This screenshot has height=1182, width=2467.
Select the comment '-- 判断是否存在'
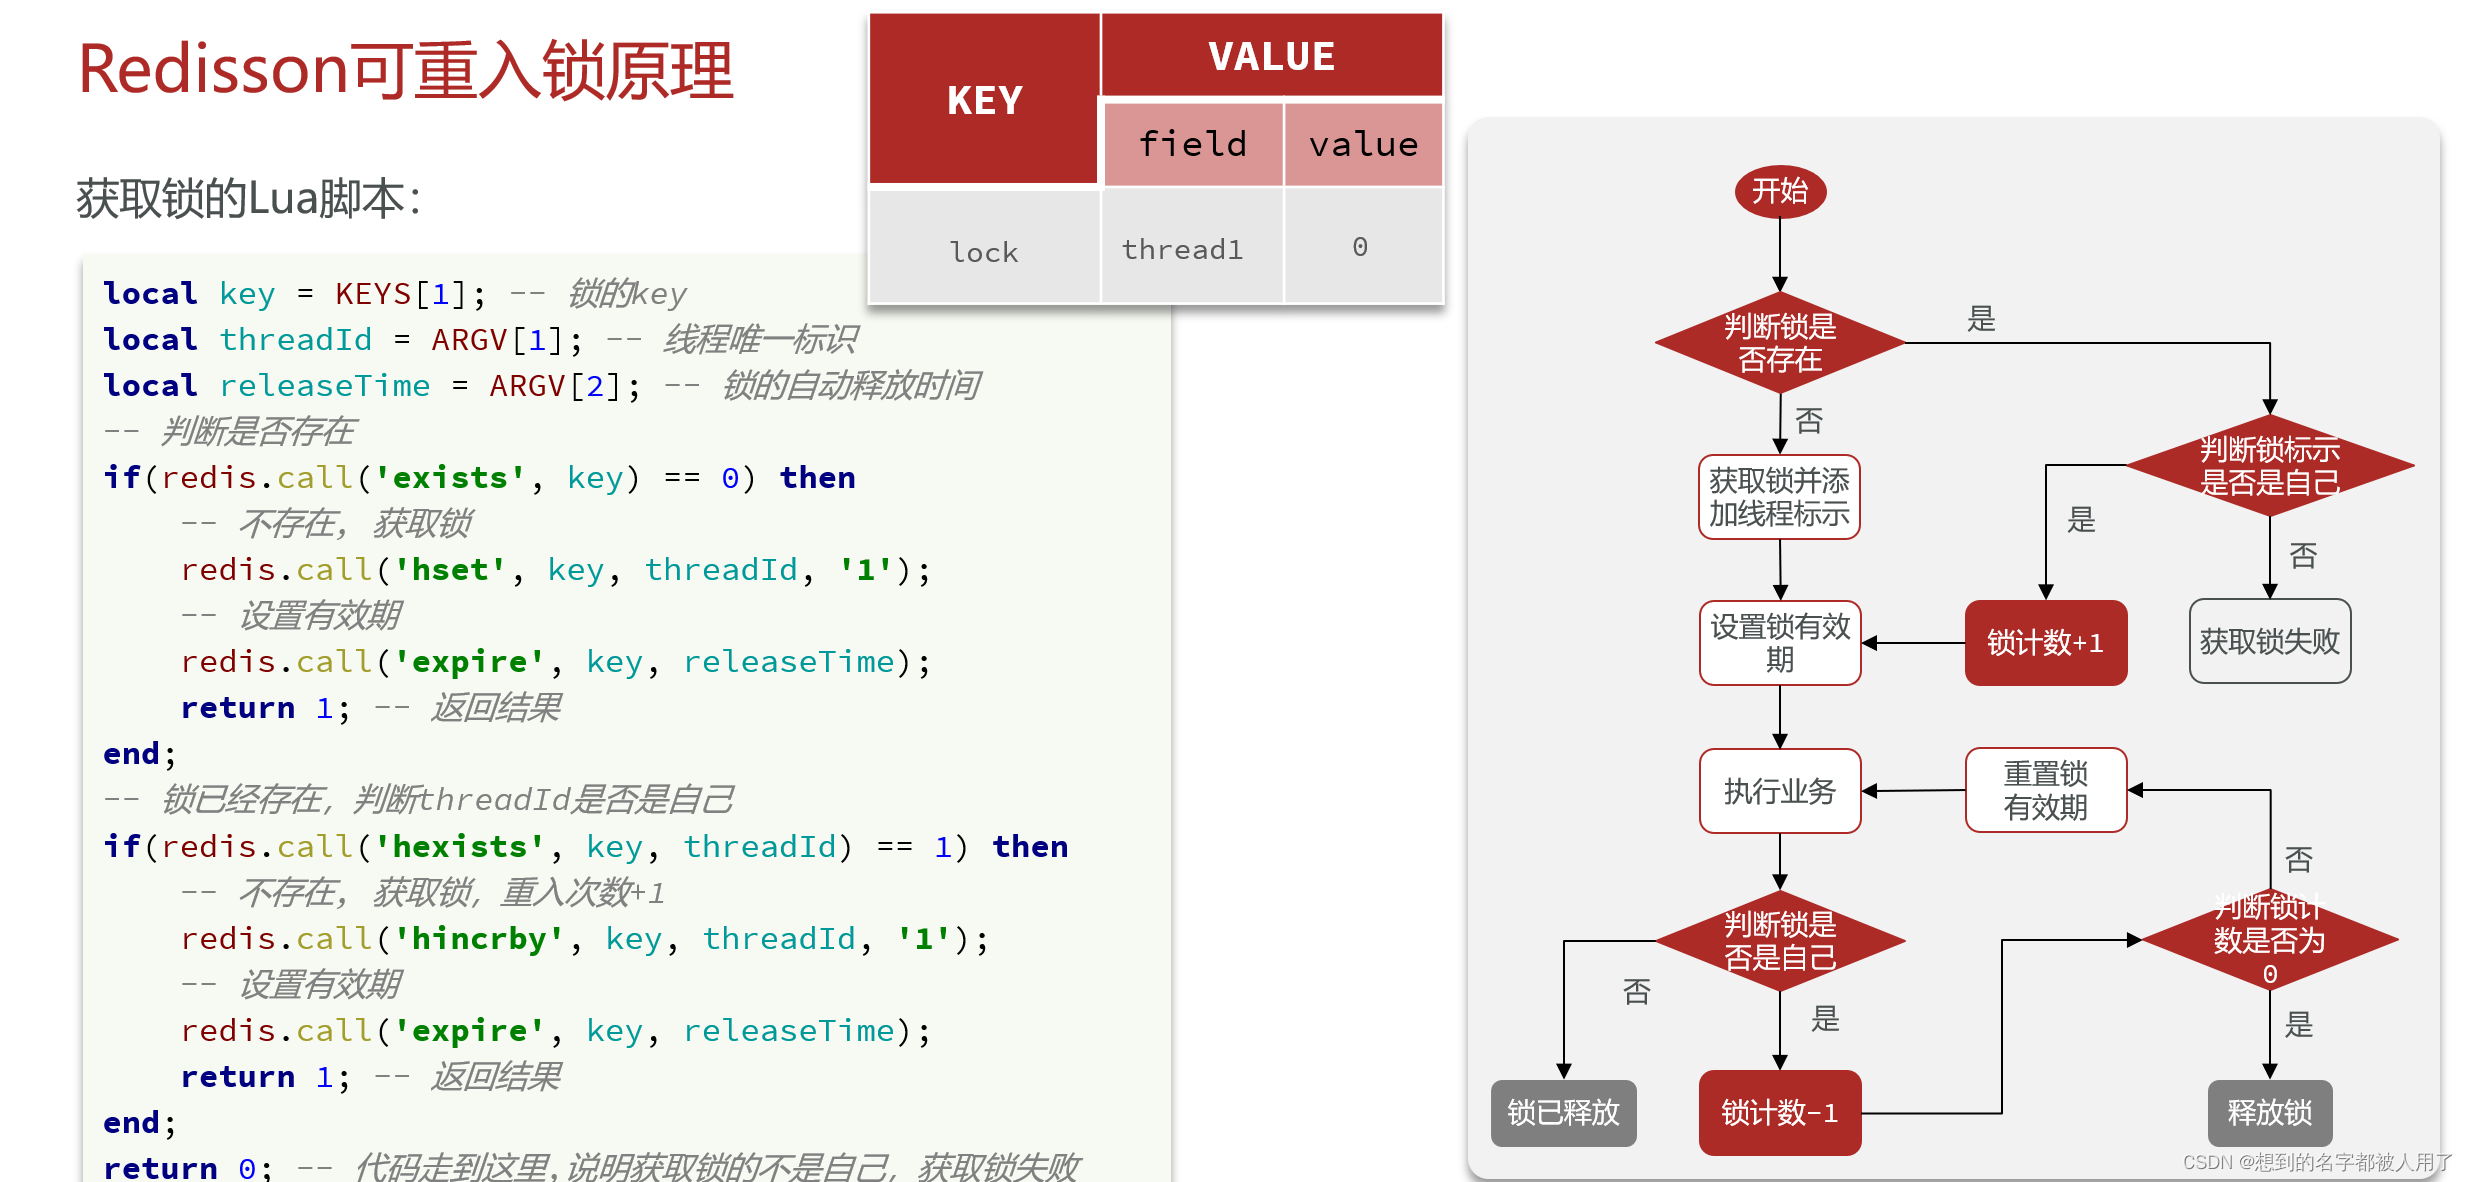(229, 432)
